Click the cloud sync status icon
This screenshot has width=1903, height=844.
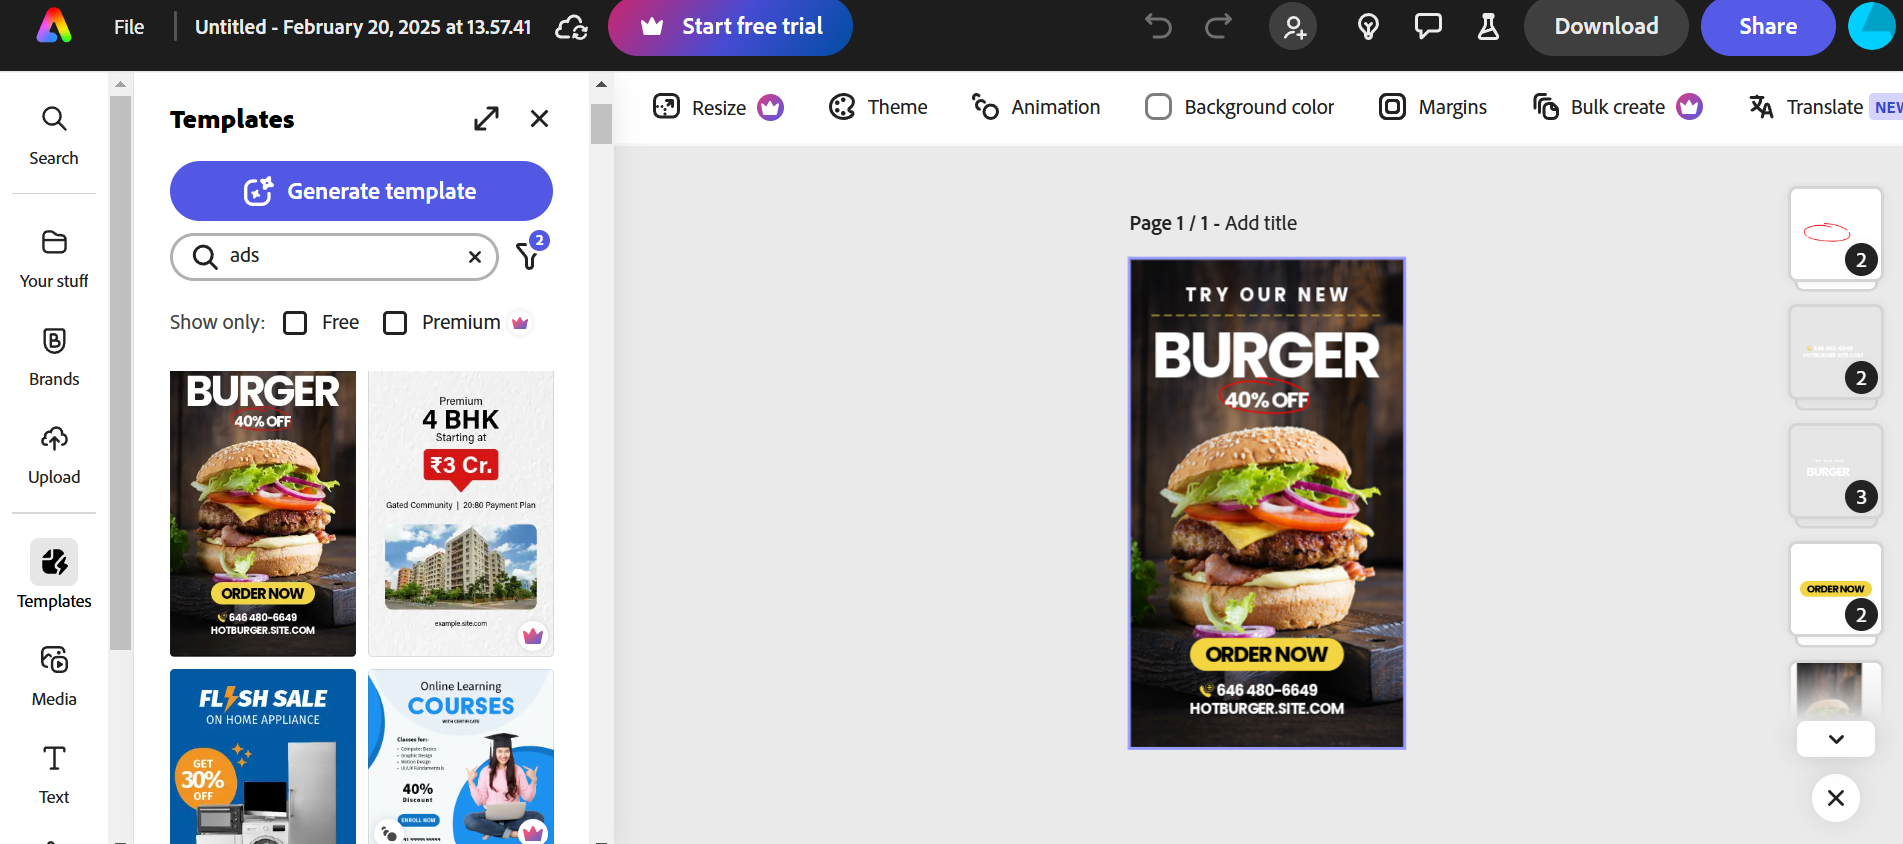click(571, 27)
